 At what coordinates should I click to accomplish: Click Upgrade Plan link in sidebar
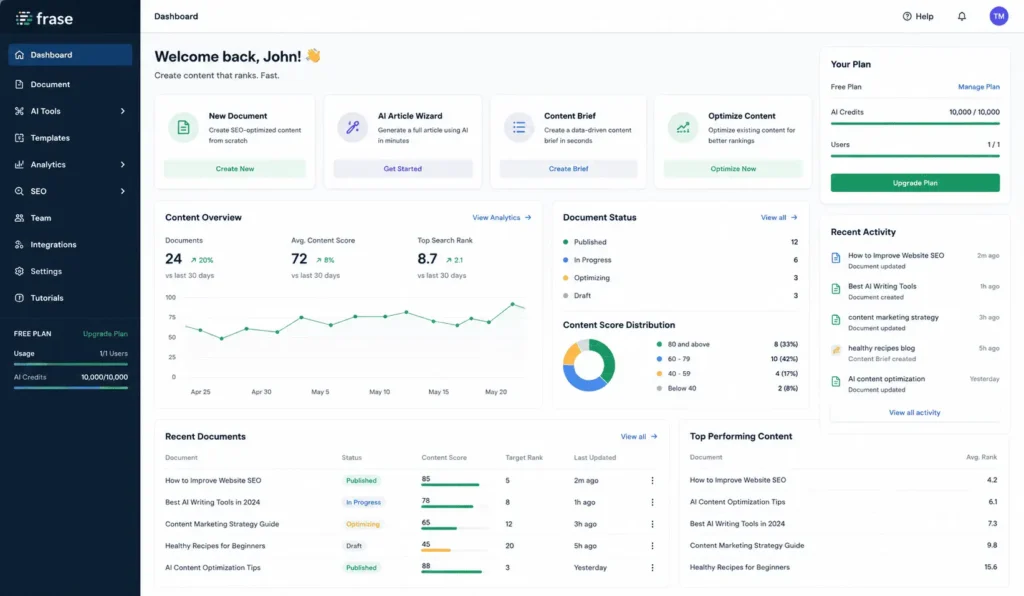pyautogui.click(x=105, y=334)
